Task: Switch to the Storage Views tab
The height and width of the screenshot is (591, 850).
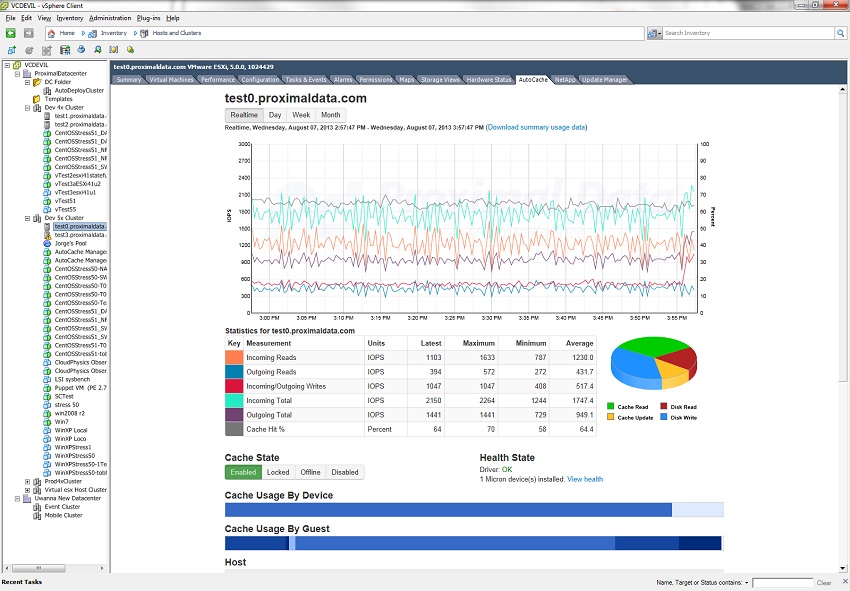Action: click(440, 80)
